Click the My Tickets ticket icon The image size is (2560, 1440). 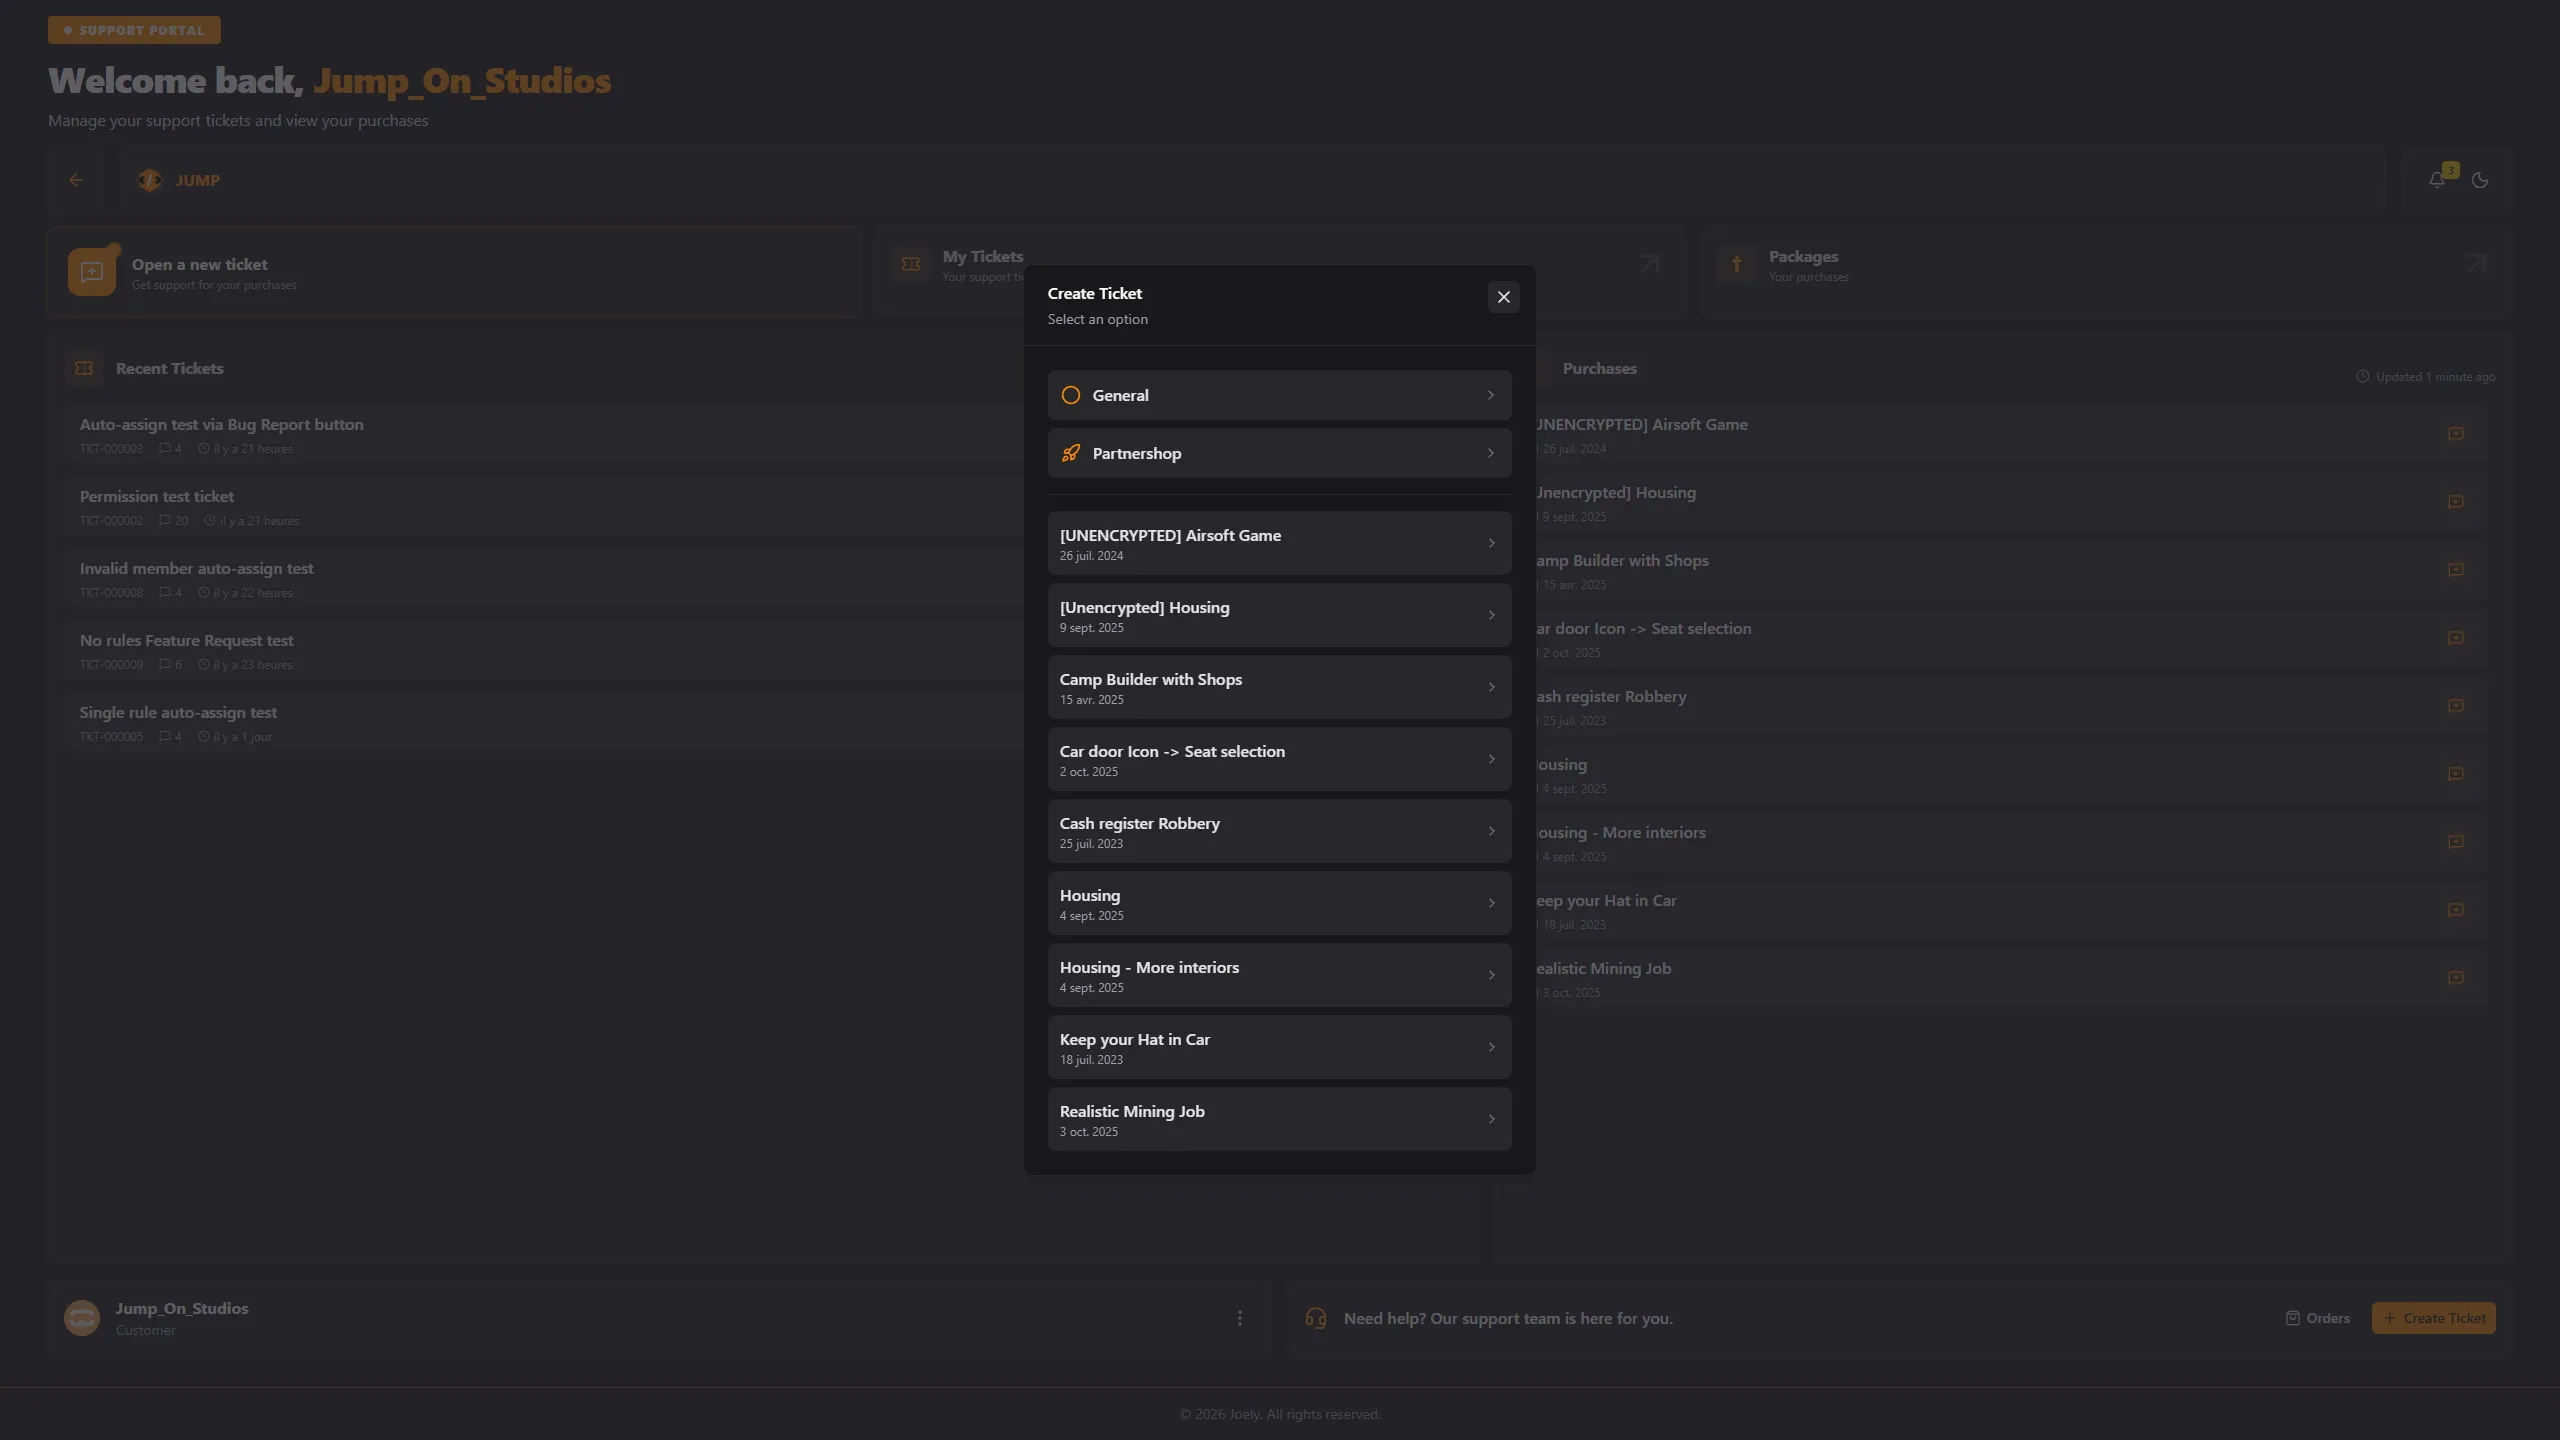pyautogui.click(x=911, y=264)
